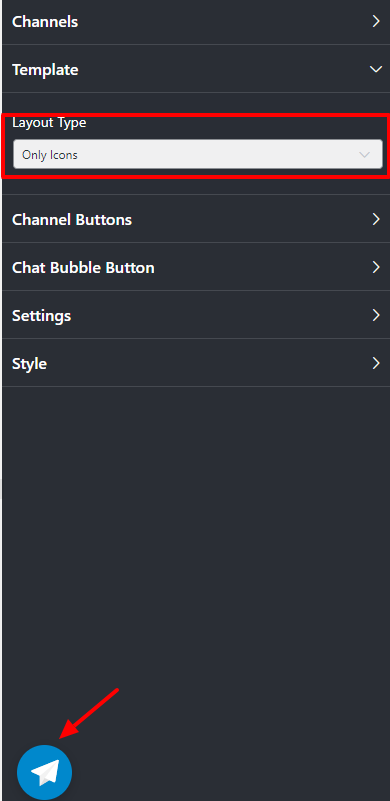This screenshot has height=801, width=390.
Task: Click the Layout Type field label
Action: click(x=49, y=123)
